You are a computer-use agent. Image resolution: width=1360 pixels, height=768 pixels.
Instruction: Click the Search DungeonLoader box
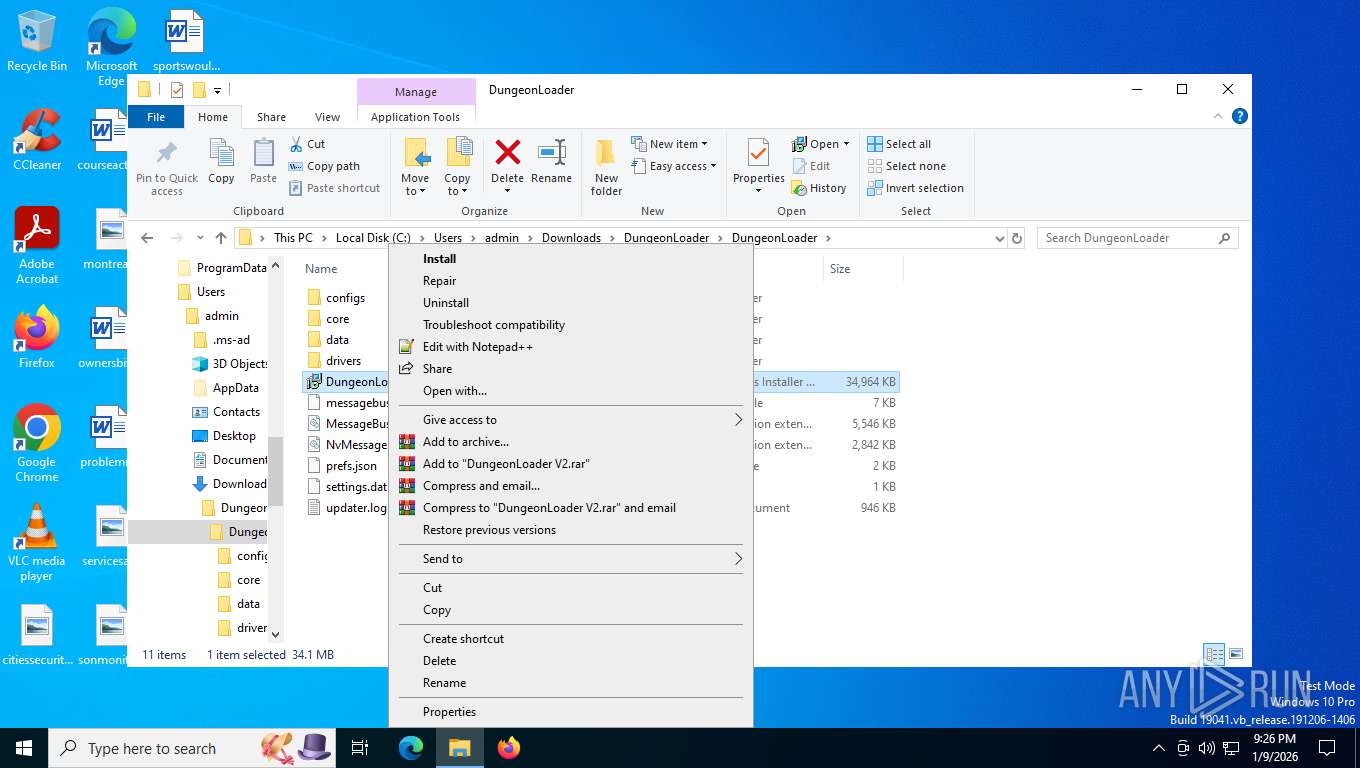point(1137,238)
